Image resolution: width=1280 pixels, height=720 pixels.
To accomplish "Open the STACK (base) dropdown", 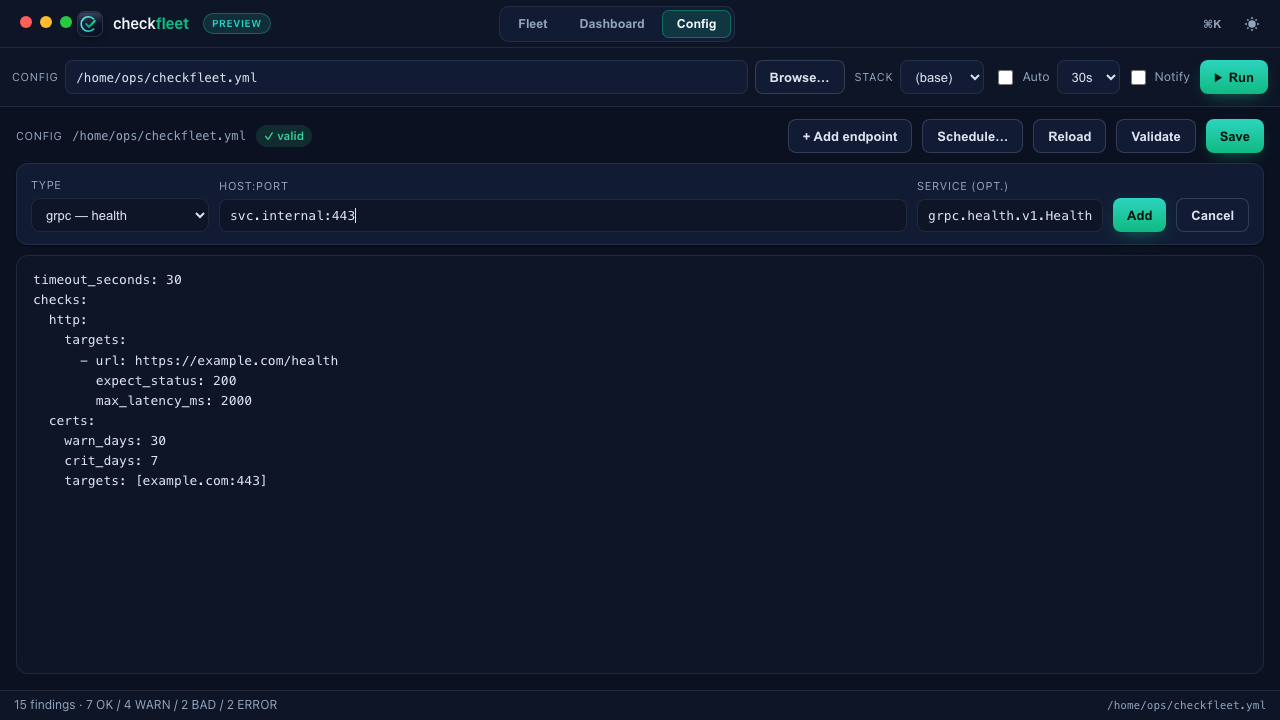I will (x=942, y=77).
